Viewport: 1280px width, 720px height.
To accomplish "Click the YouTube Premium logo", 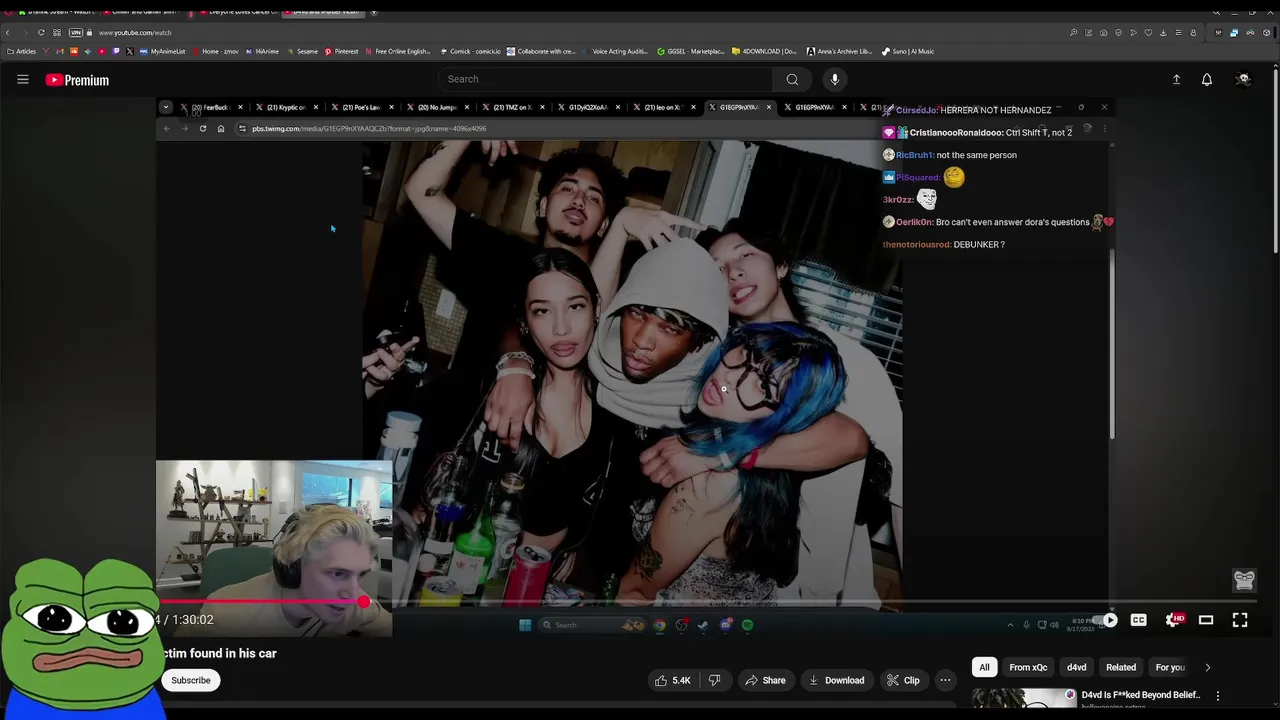I will [x=77, y=80].
